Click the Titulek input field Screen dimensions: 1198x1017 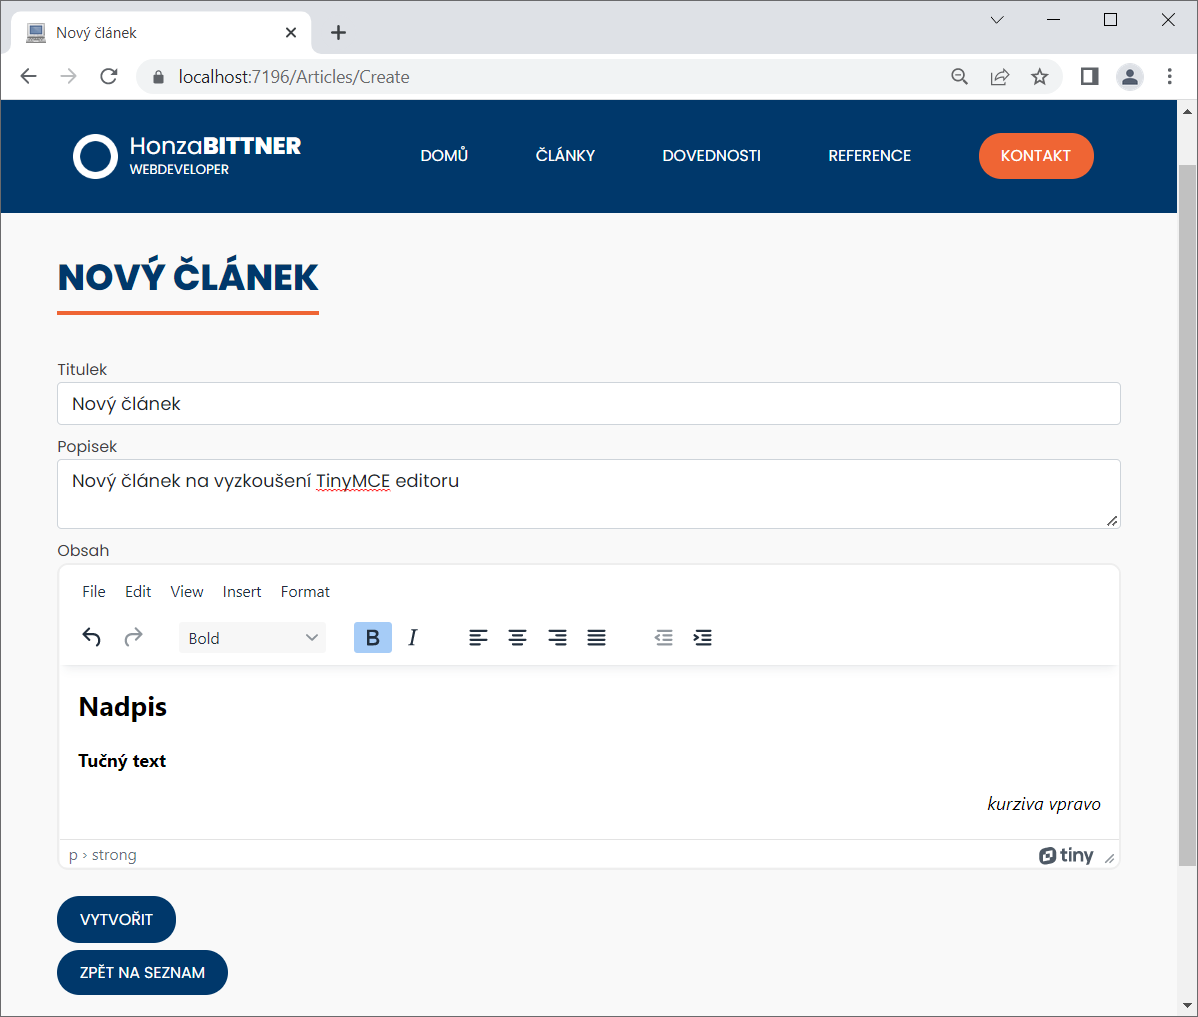[x=588, y=404]
